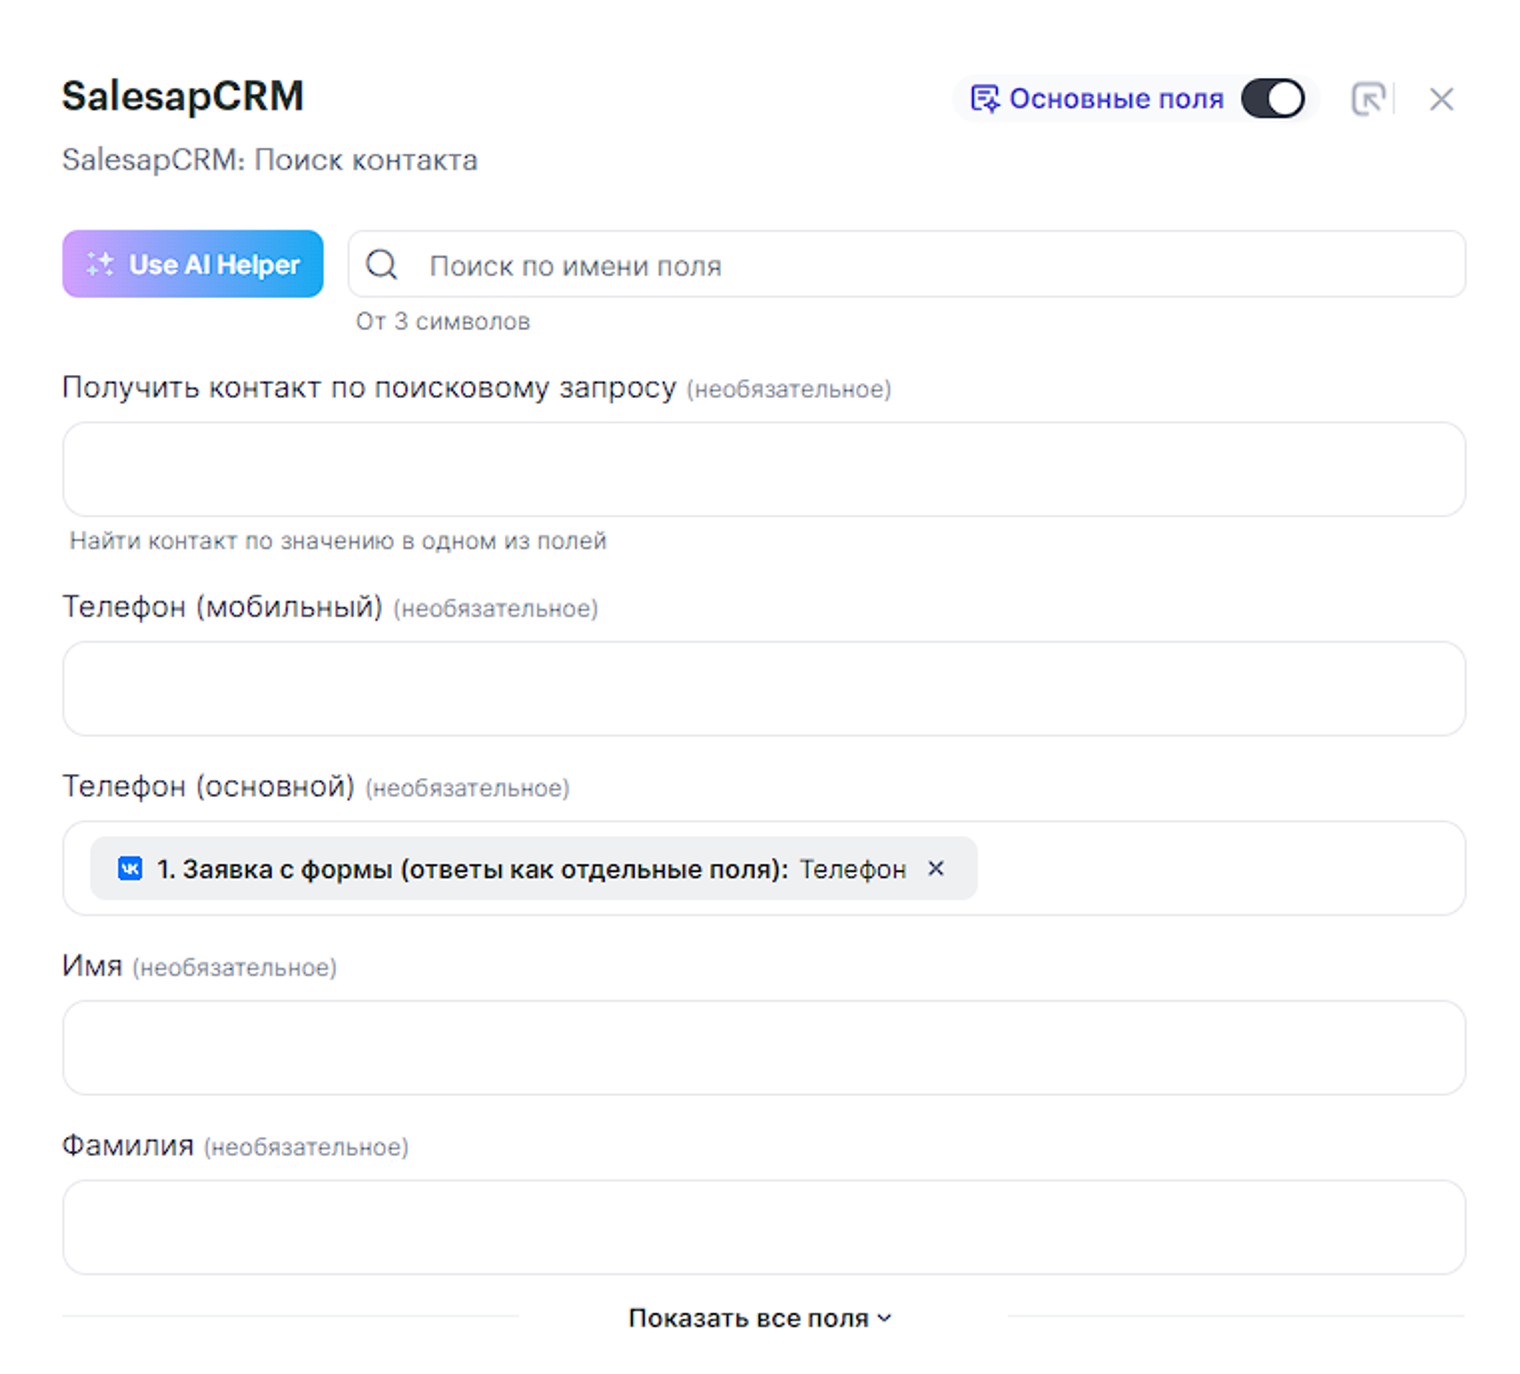Viewport: 1520px width, 1374px height.
Task: Click the VK icon in the Заявка tag
Action: coord(130,868)
